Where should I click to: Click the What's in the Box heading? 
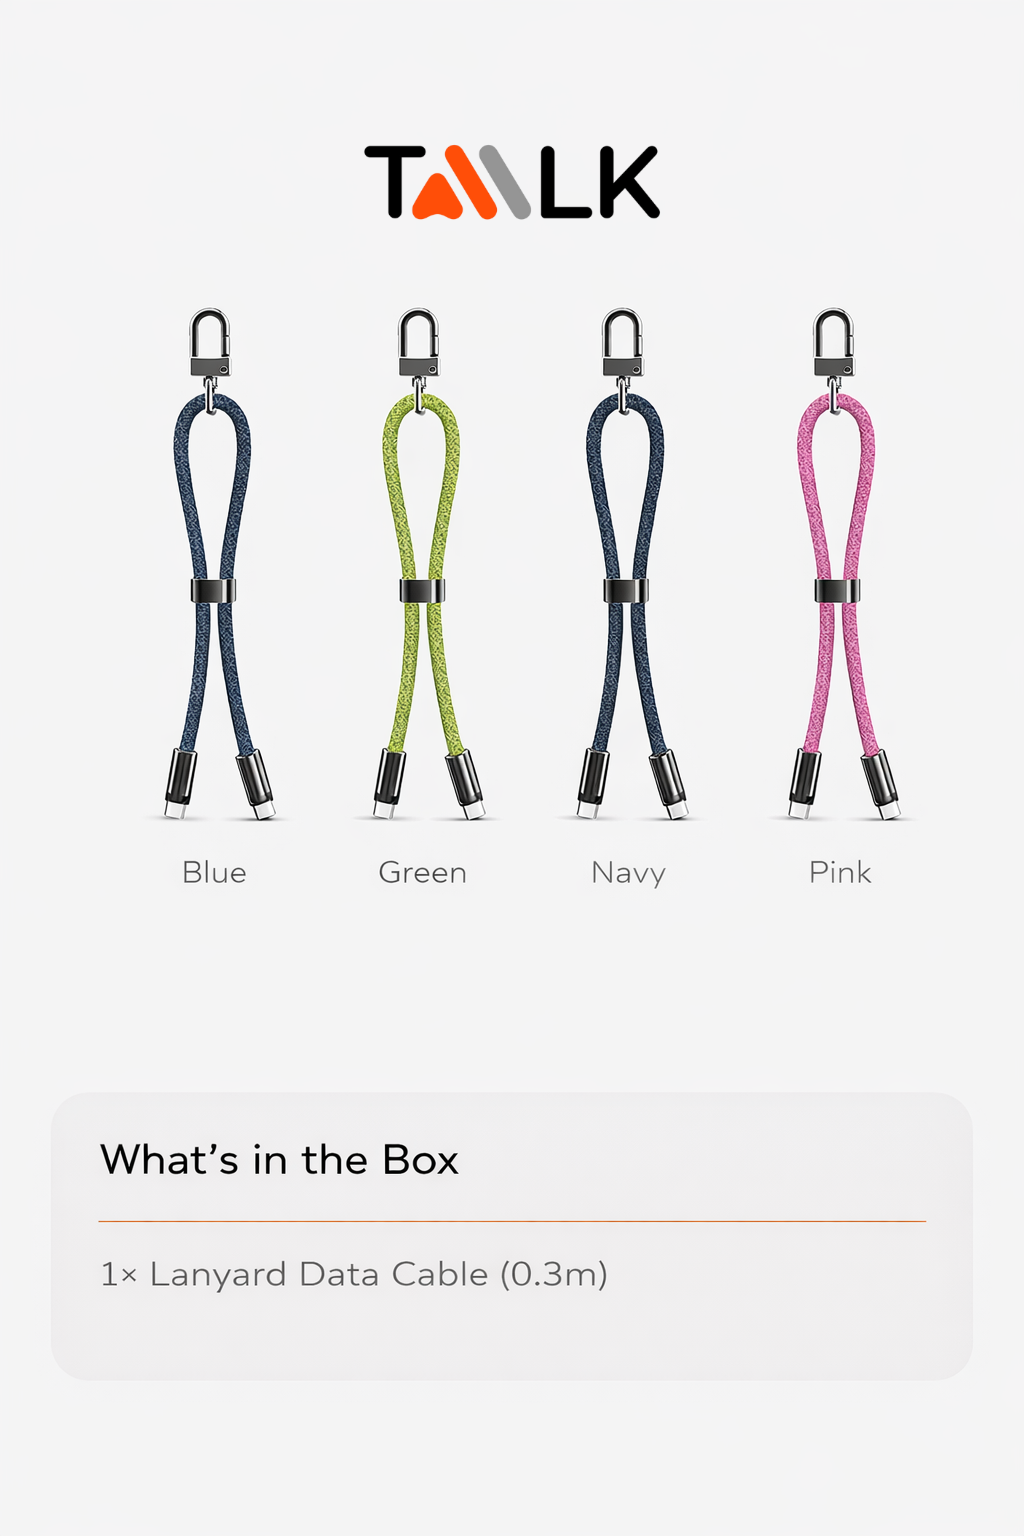(x=279, y=1160)
